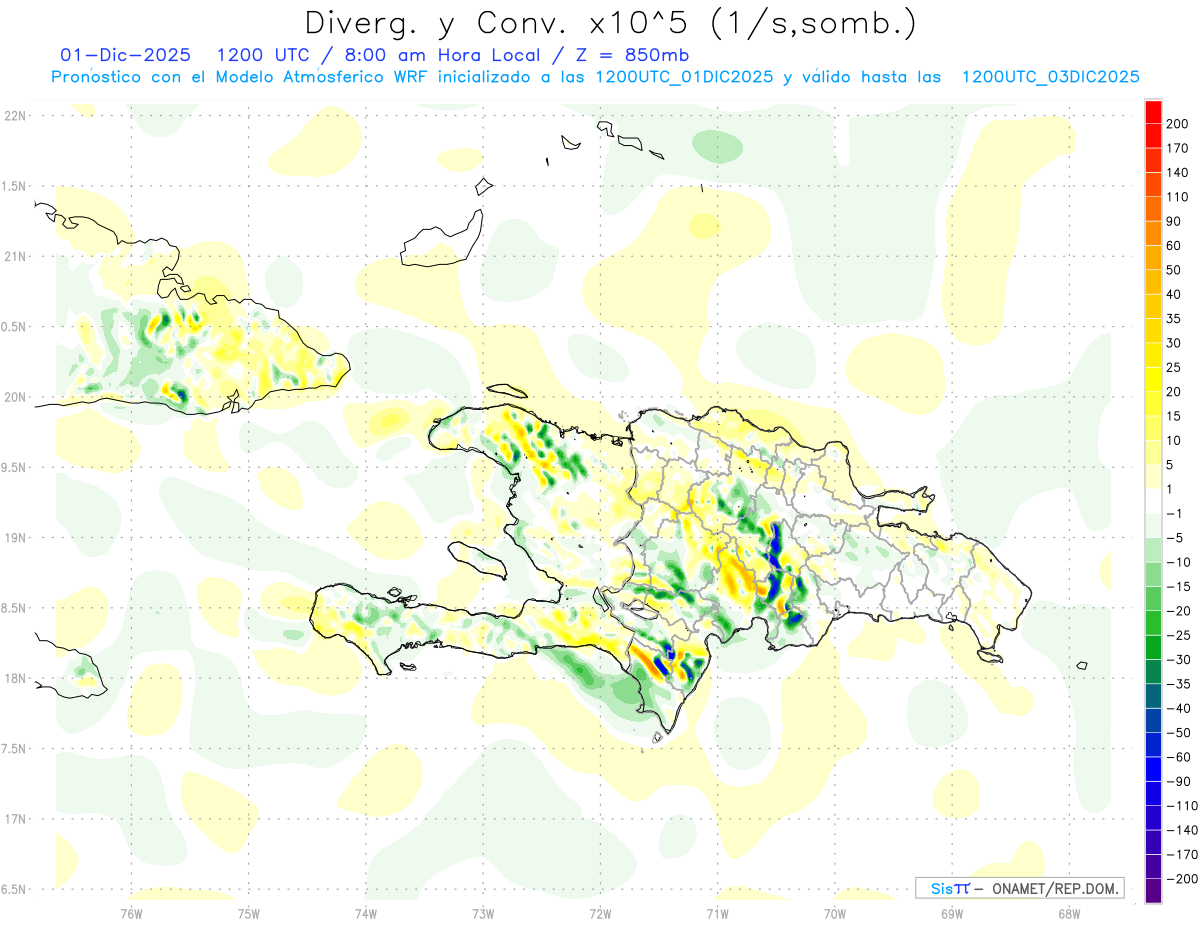Click the negative 200 colorbar label

[1181, 879]
